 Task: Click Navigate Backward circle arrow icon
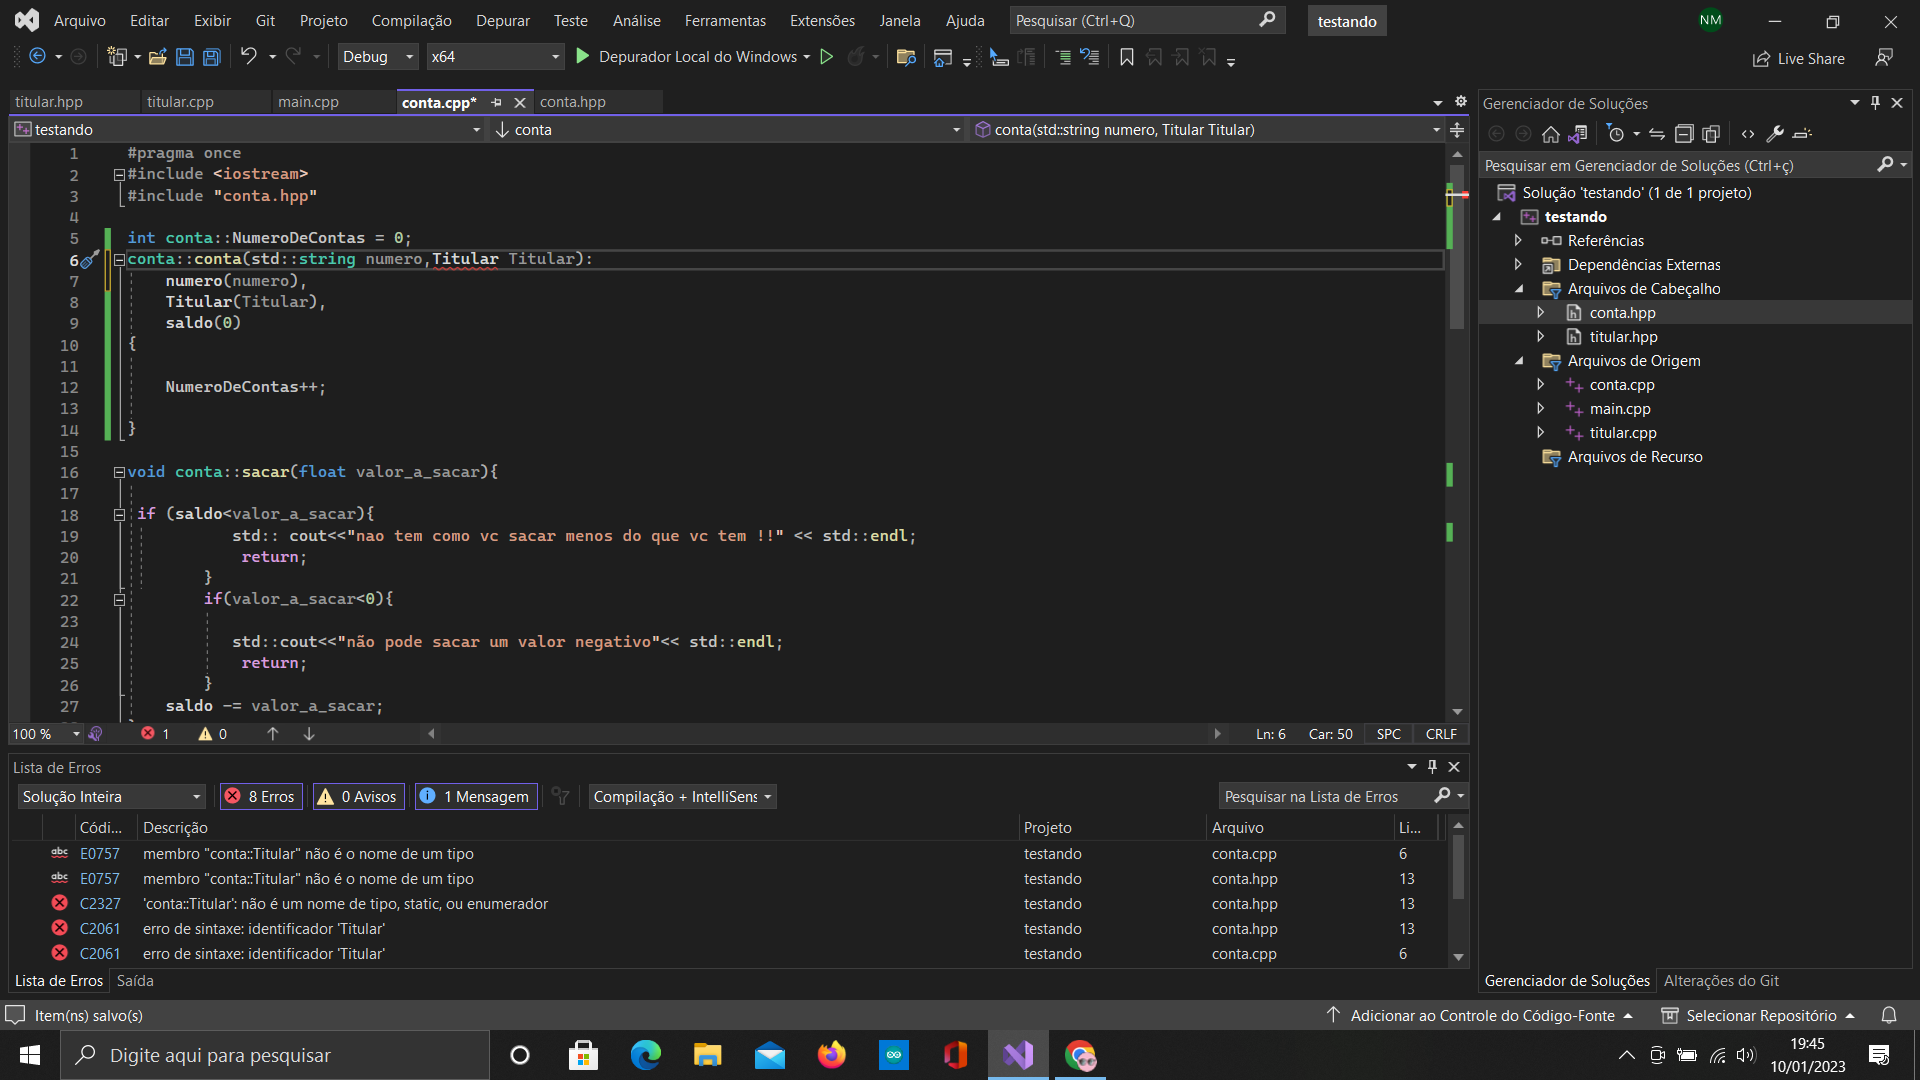point(38,57)
